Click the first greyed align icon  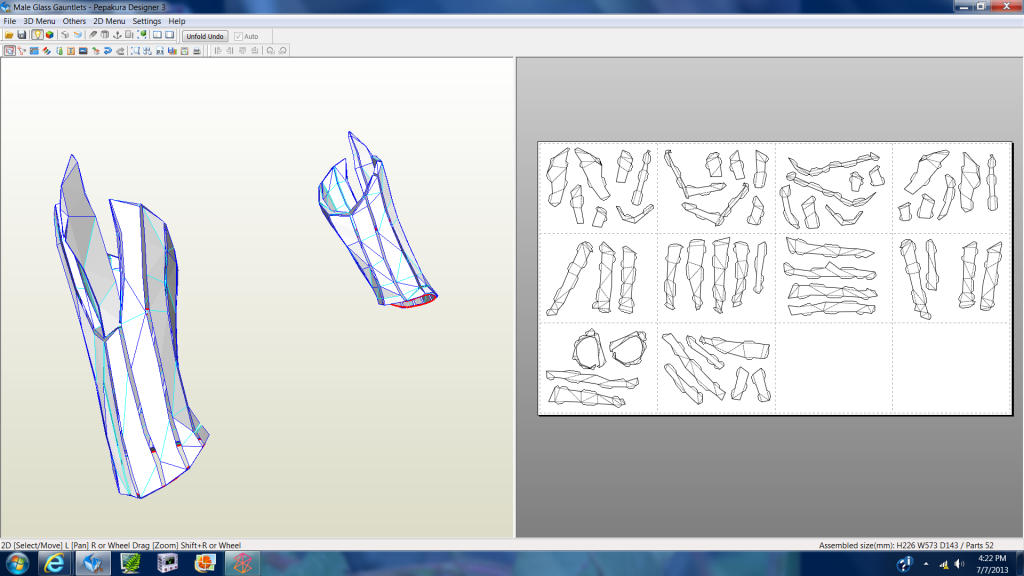tap(217, 50)
